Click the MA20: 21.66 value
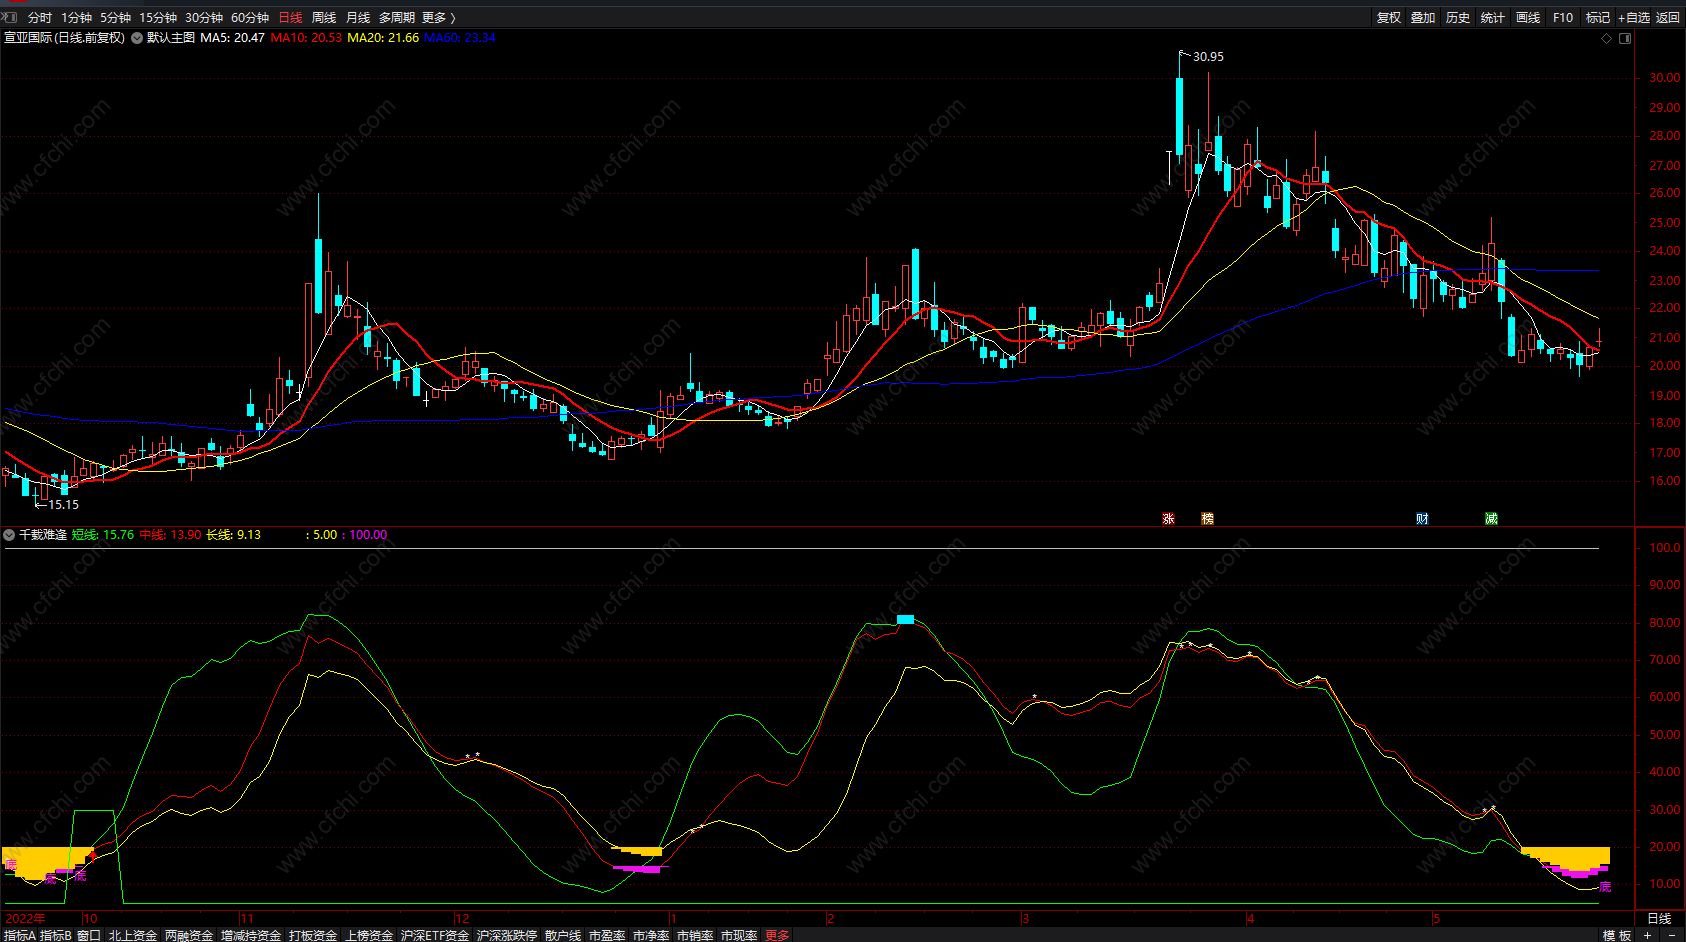 [x=383, y=38]
